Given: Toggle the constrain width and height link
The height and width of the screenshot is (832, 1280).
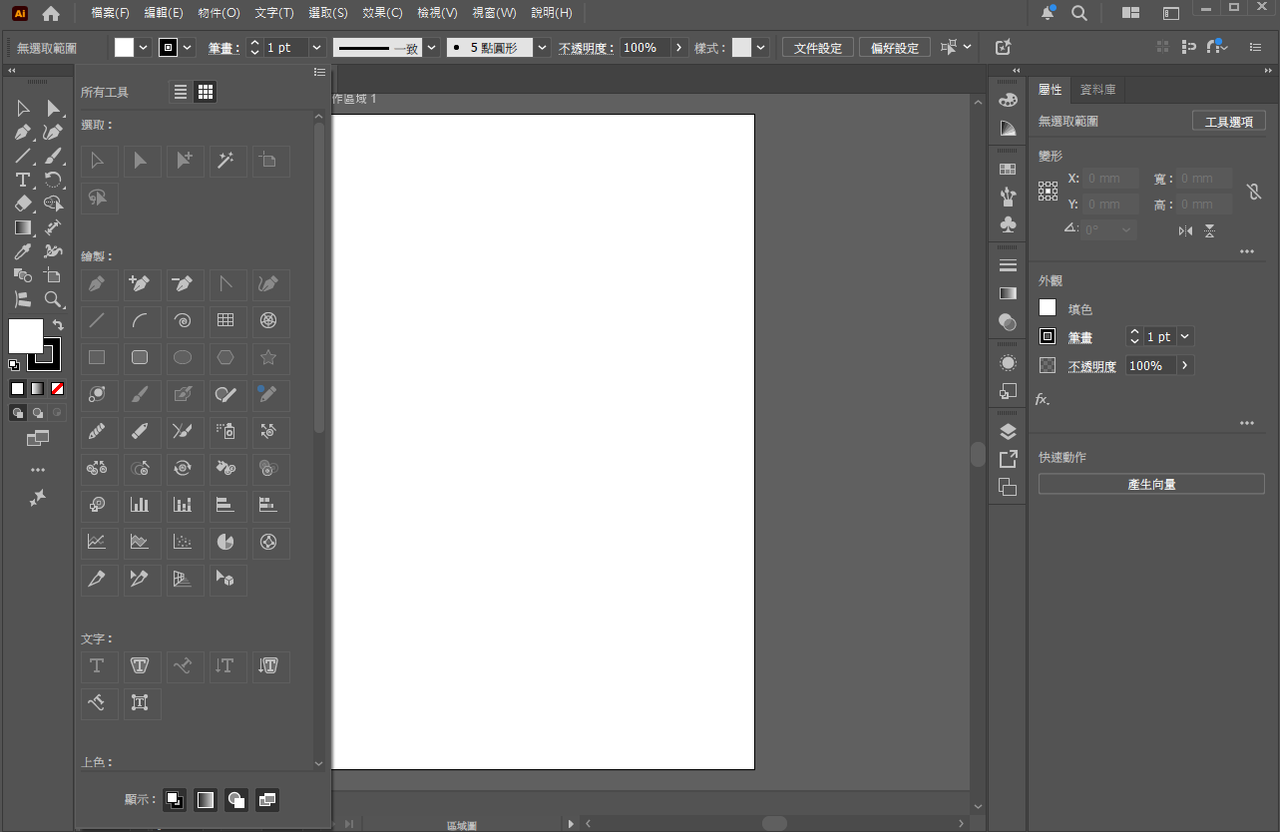Looking at the screenshot, I should [1253, 191].
